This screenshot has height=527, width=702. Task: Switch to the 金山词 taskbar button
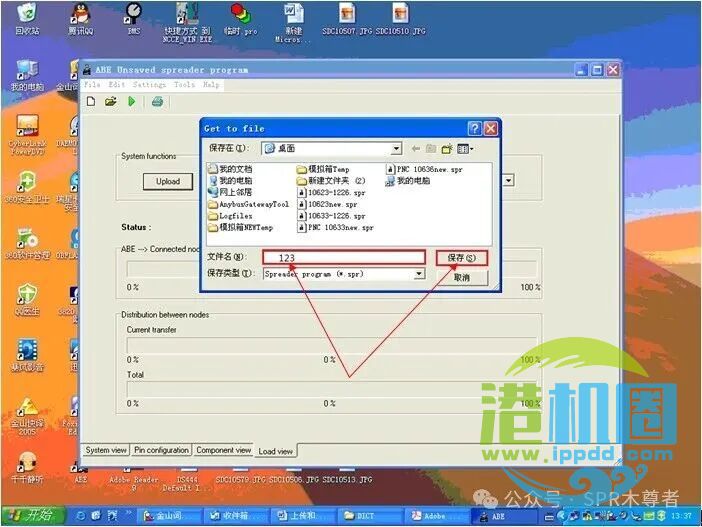pyautogui.click(x=168, y=516)
